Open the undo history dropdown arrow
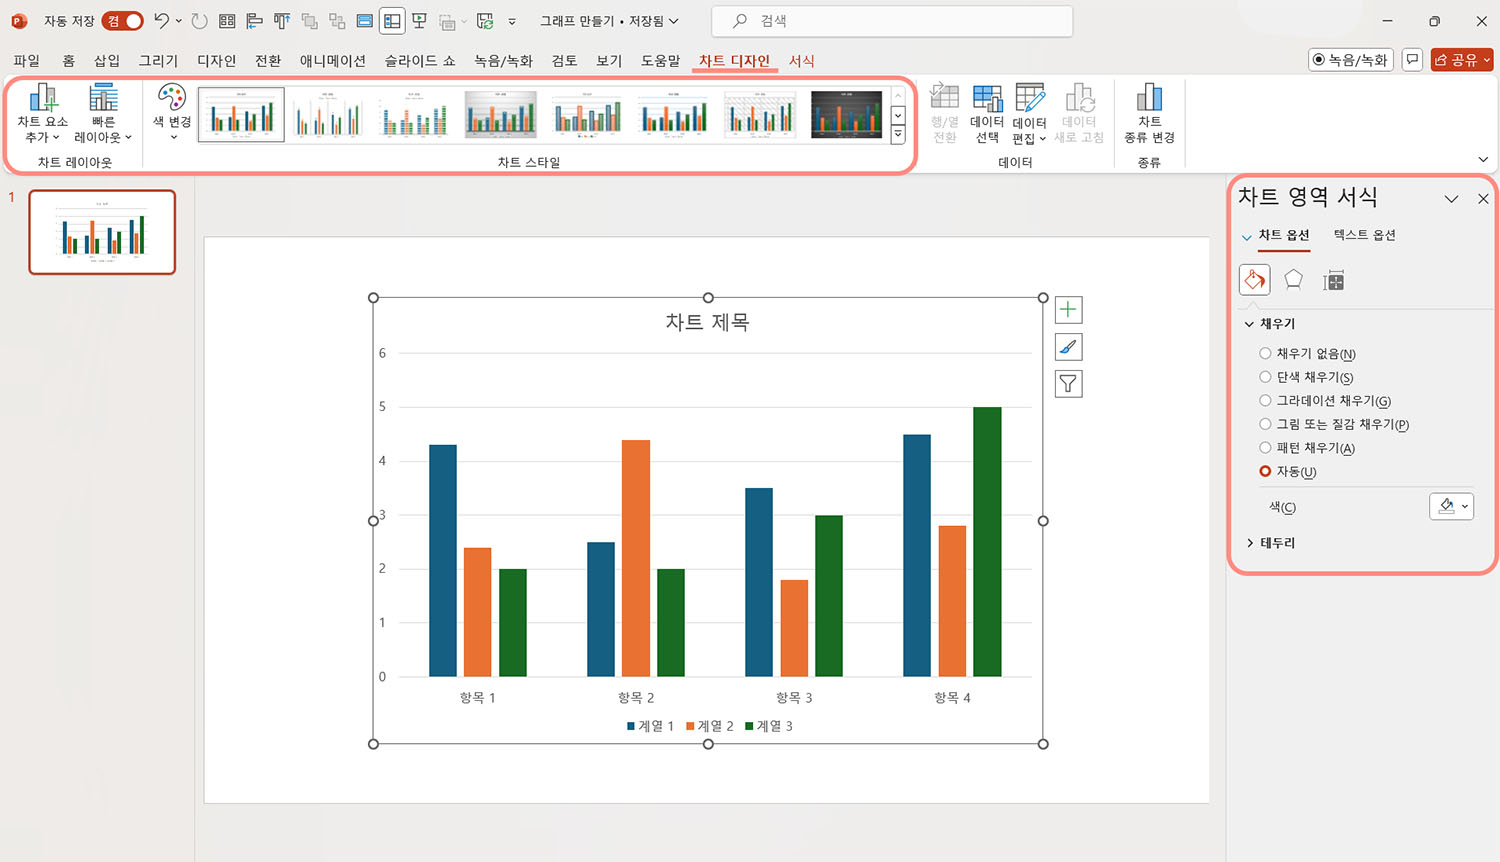1500x862 pixels. pos(178,20)
